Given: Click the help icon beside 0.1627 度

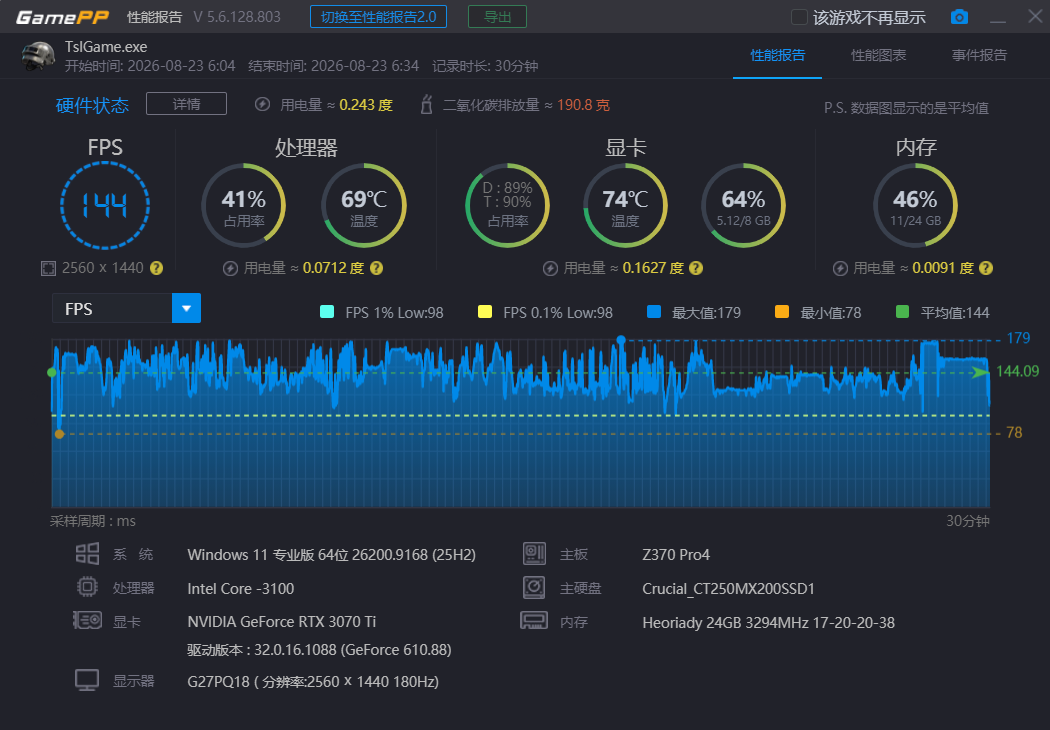Looking at the screenshot, I should [x=696, y=268].
